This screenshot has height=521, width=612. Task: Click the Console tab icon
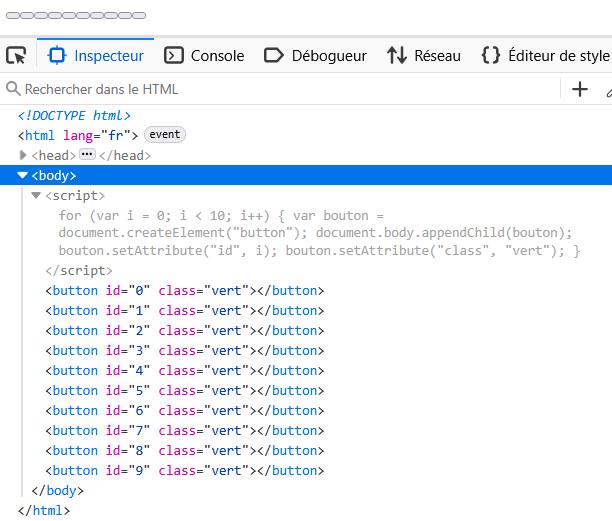click(x=174, y=55)
